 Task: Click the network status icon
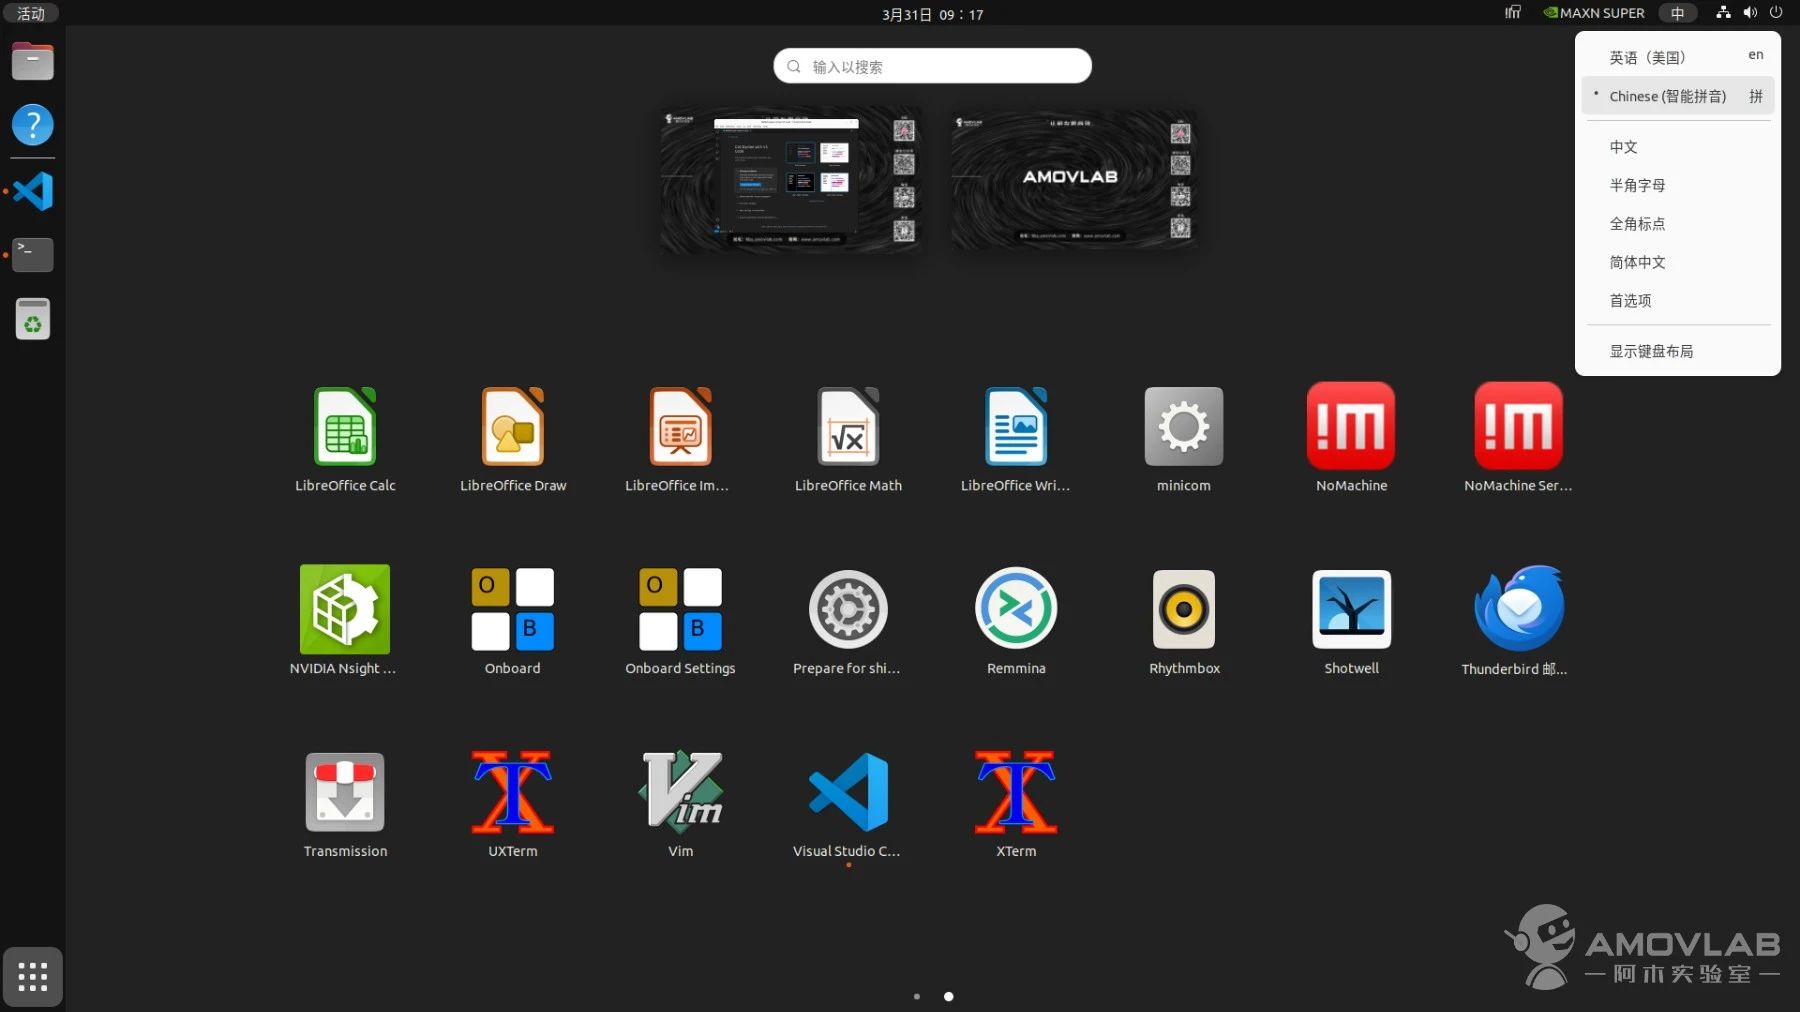[x=1723, y=13]
